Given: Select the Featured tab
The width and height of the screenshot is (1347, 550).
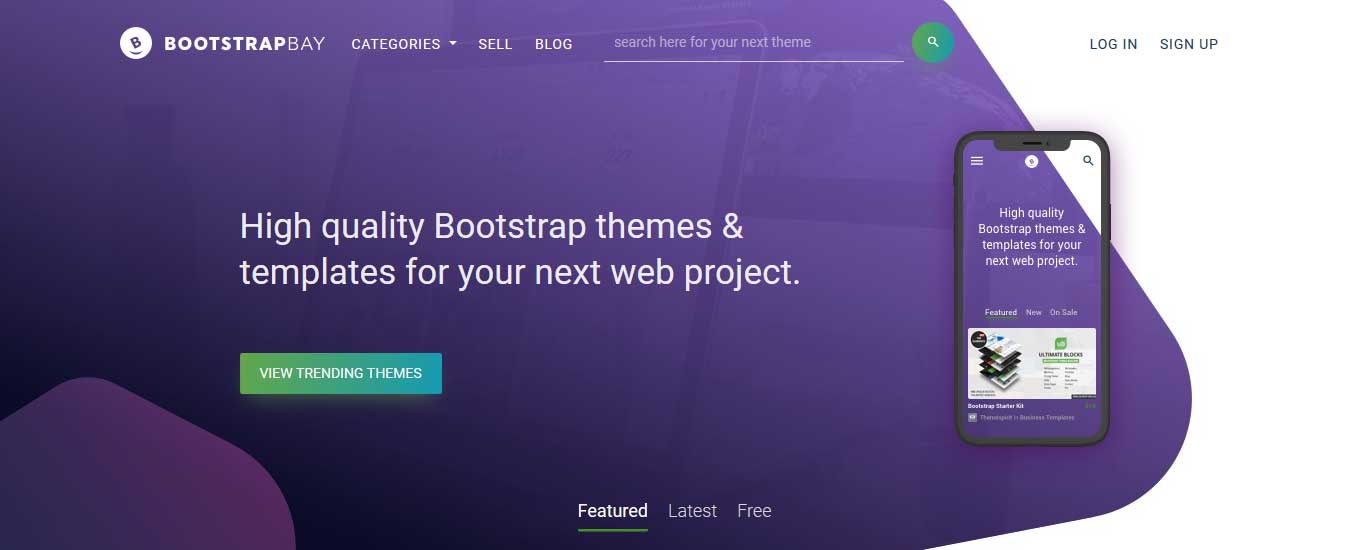Looking at the screenshot, I should pyautogui.click(x=612, y=511).
